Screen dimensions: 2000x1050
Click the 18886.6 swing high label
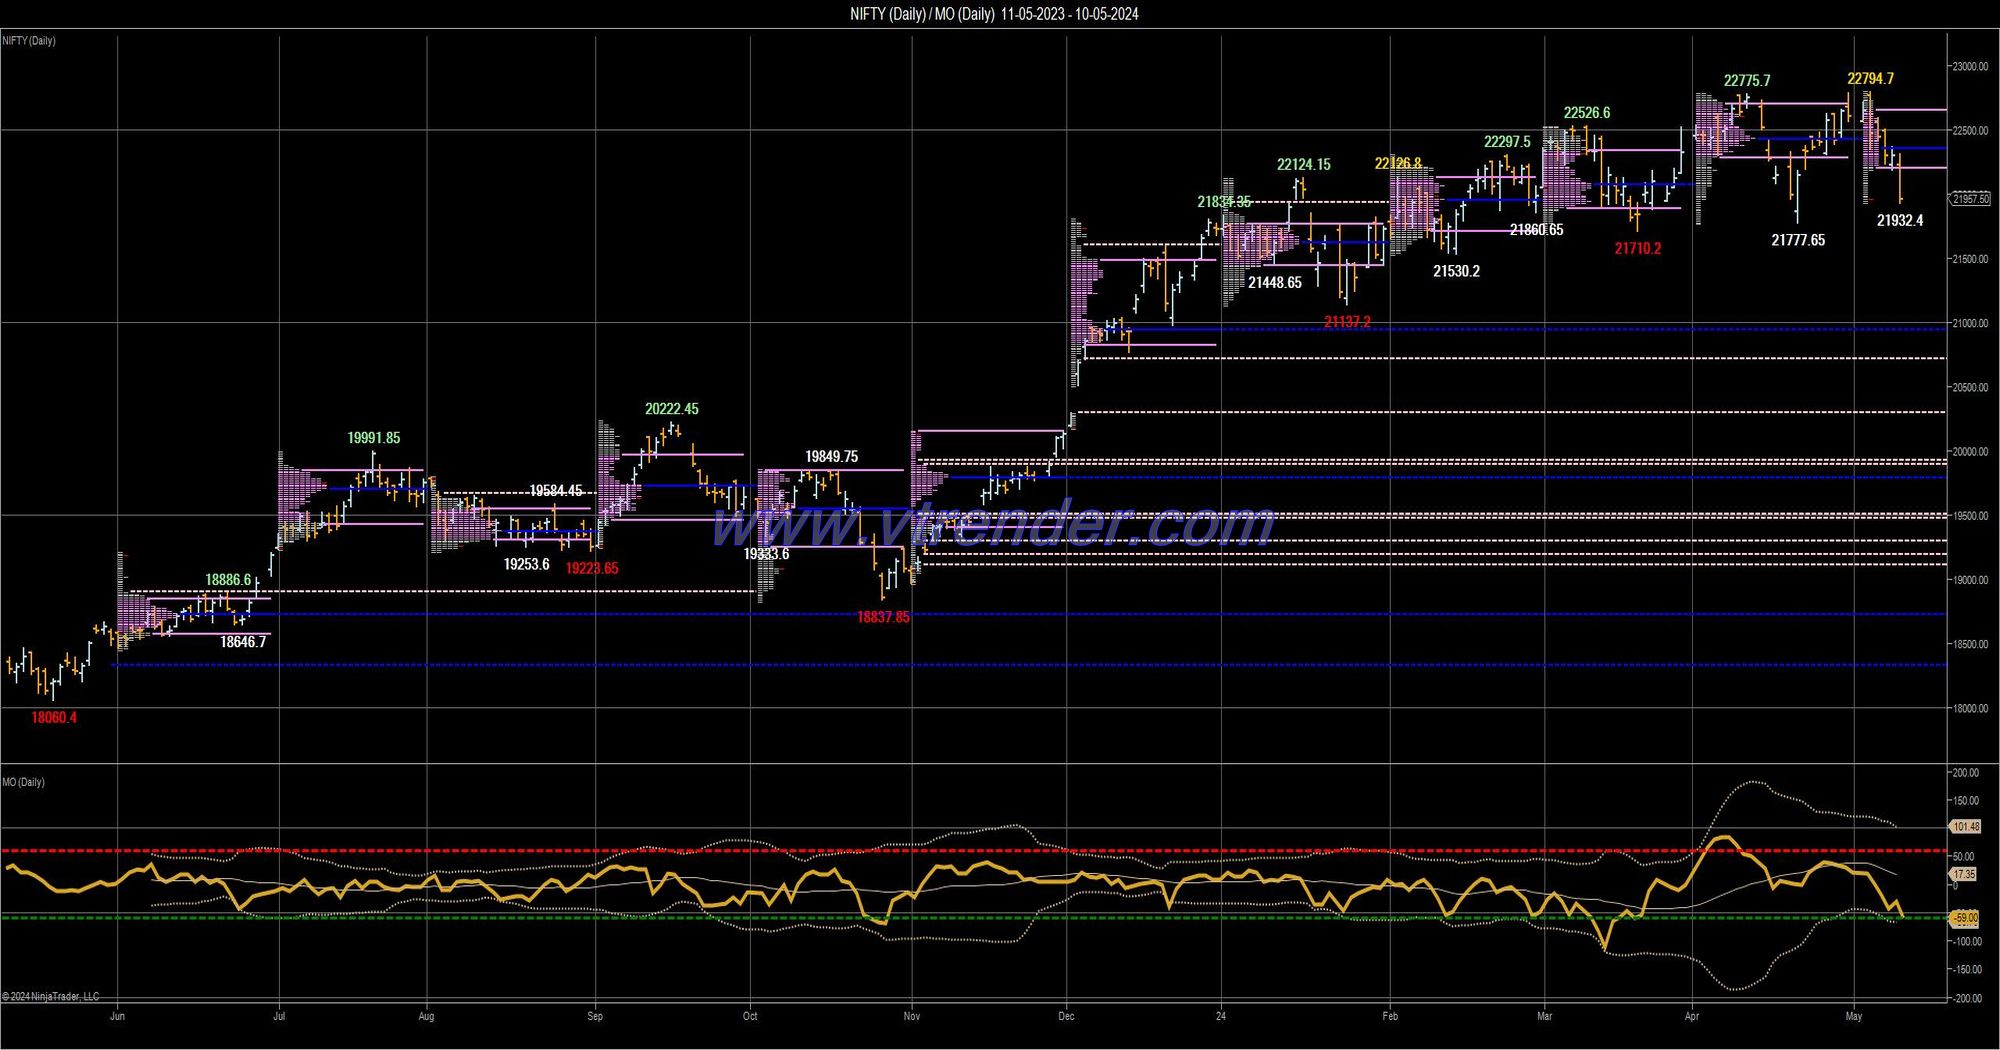229,579
